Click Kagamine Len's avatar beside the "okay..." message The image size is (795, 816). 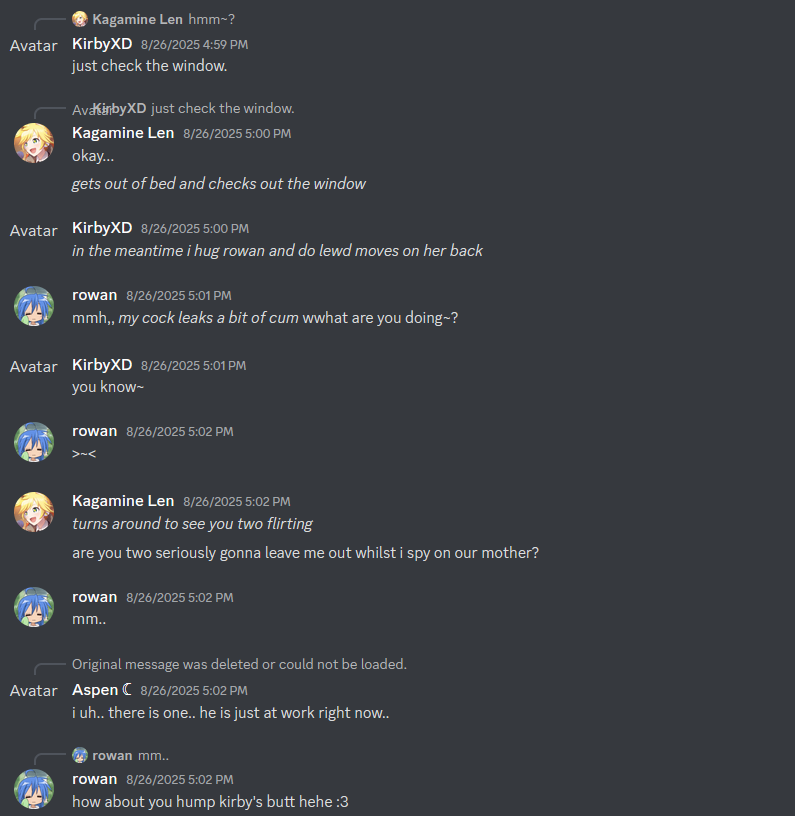click(x=34, y=143)
